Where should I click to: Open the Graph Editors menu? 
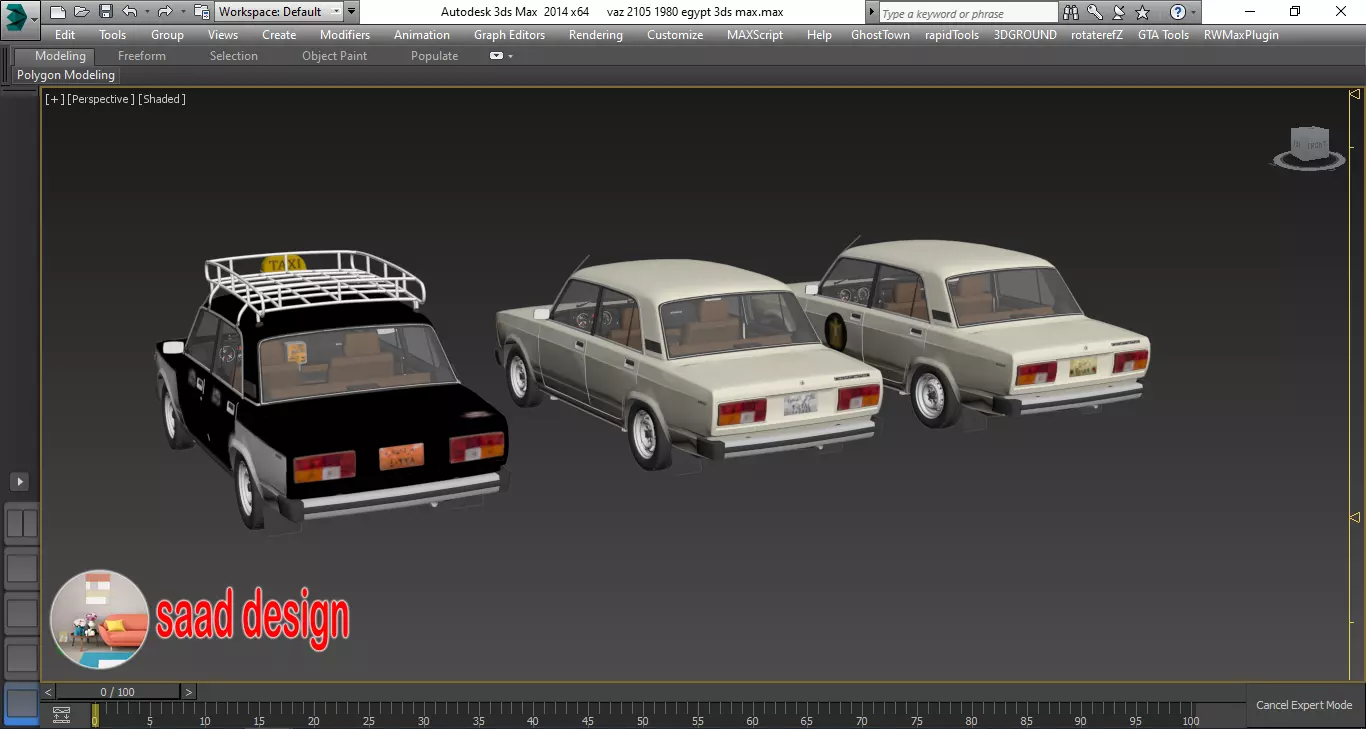click(510, 34)
